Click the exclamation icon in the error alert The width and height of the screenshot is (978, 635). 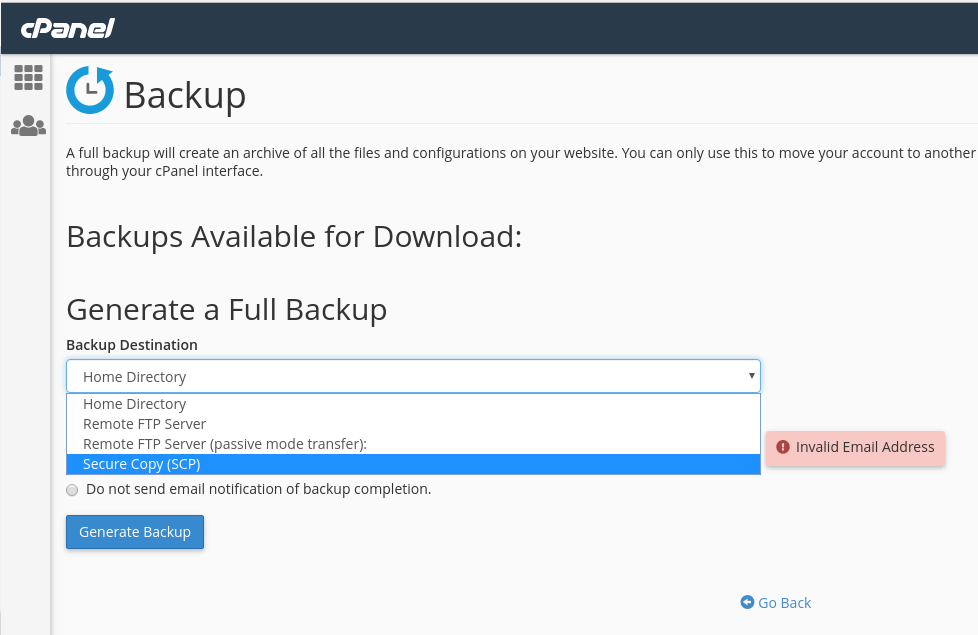(x=783, y=448)
